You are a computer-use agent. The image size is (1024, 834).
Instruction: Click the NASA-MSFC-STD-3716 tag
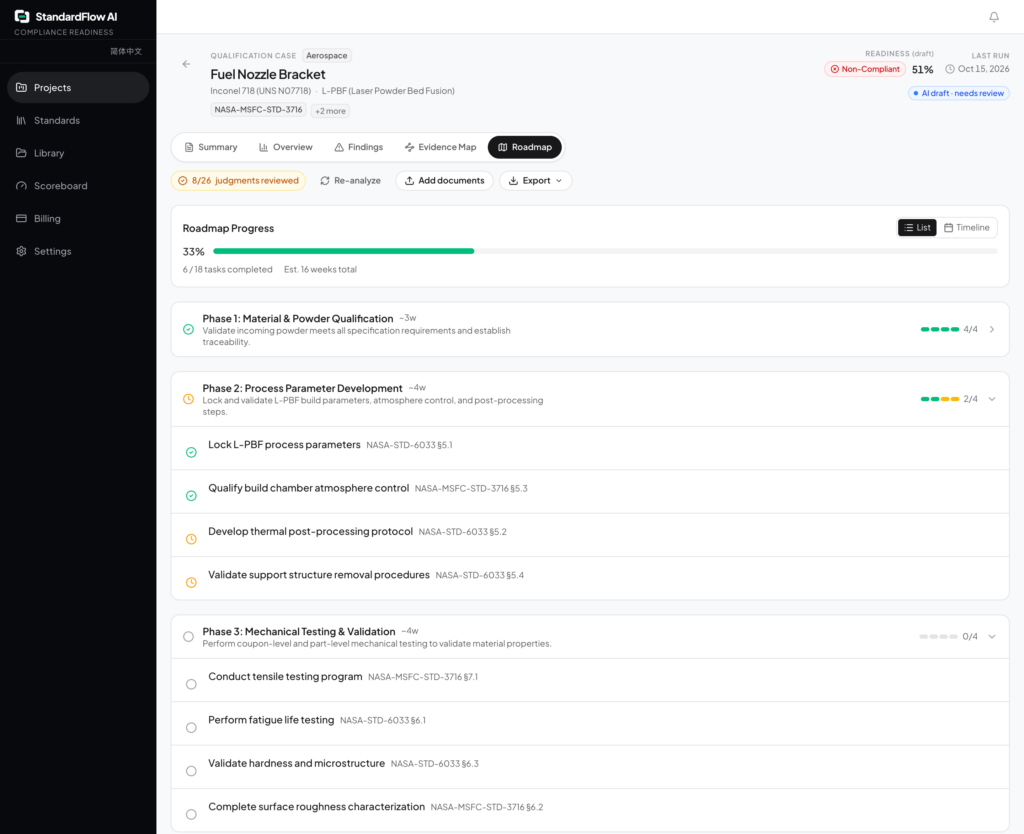click(x=258, y=110)
